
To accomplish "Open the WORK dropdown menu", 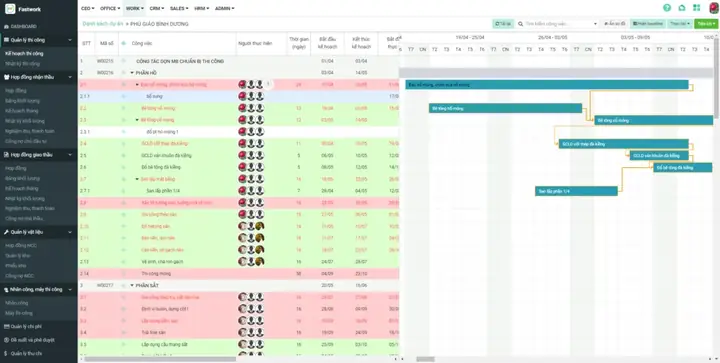I will tap(135, 8).
